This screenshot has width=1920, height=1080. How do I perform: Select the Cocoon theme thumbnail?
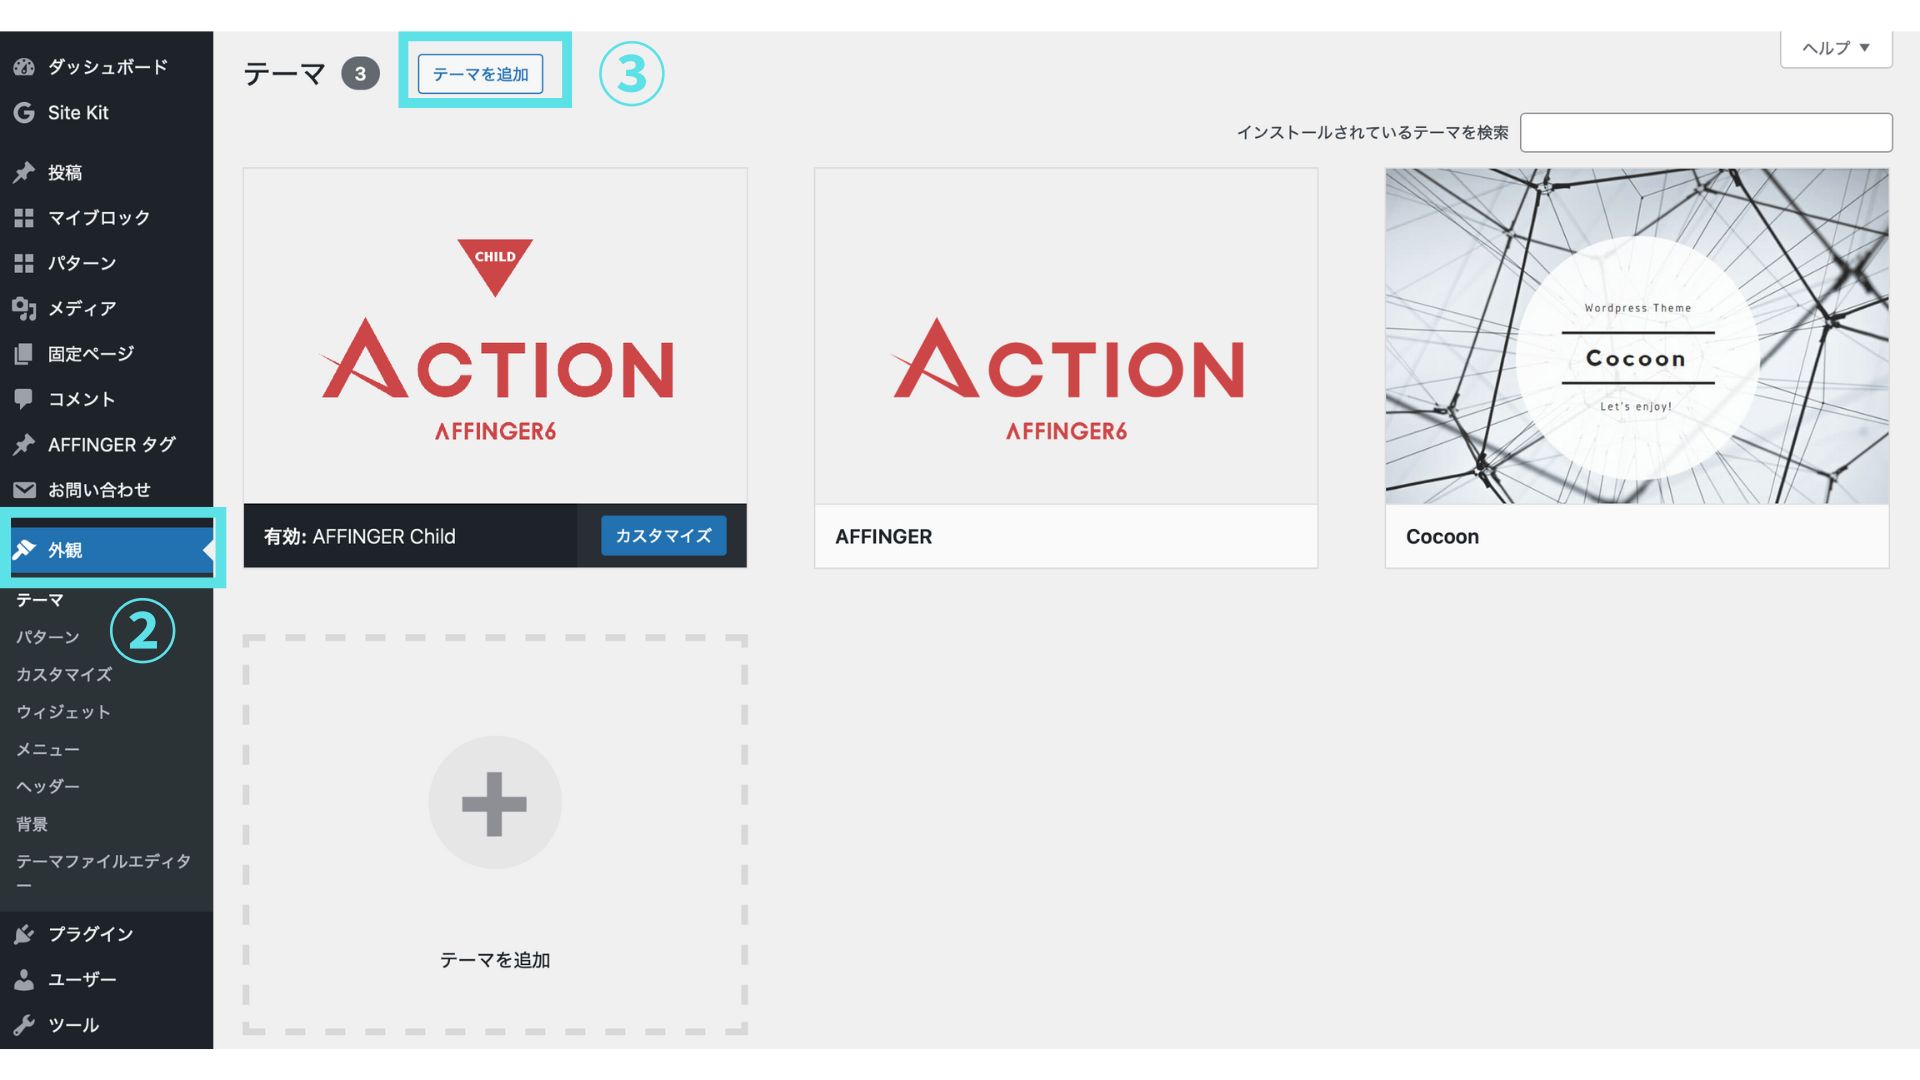[x=1637, y=336]
